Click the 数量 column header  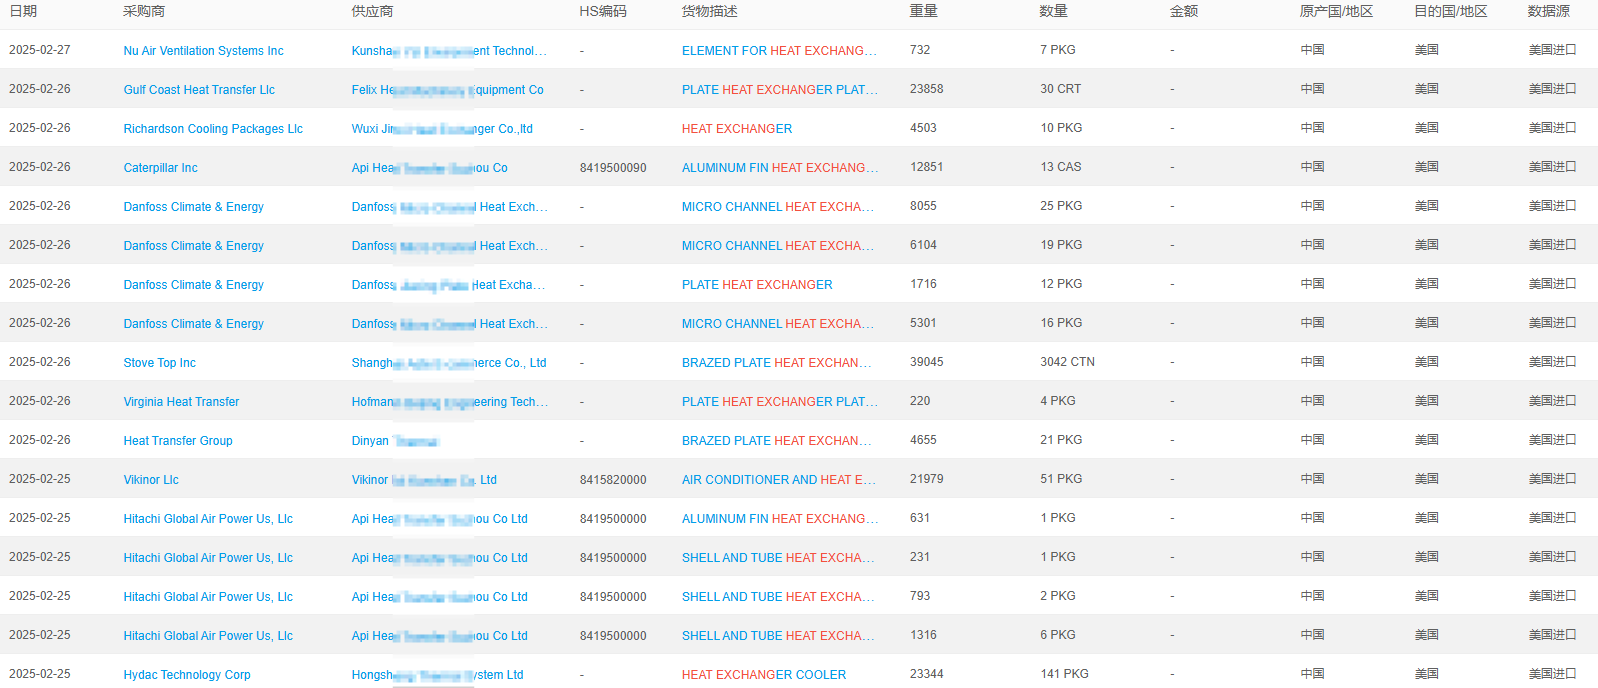coord(1054,11)
